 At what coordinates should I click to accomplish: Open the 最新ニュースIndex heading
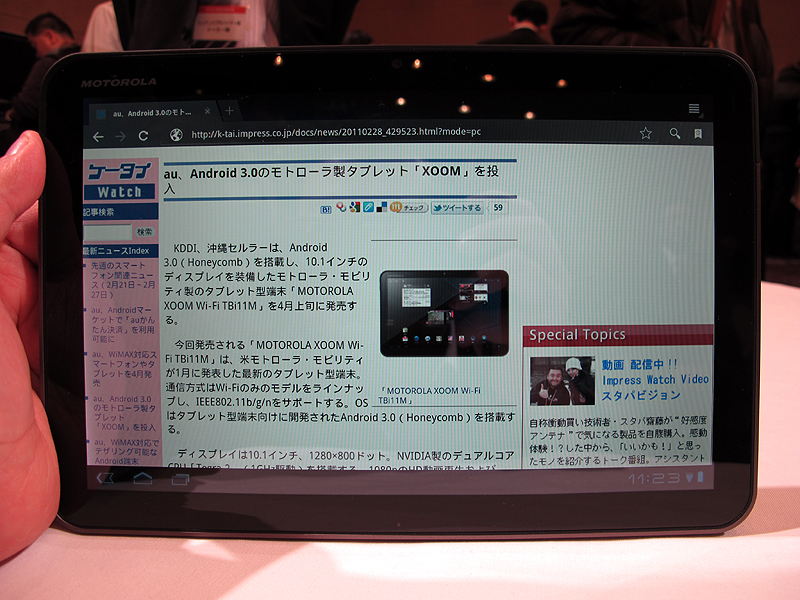[x=120, y=251]
